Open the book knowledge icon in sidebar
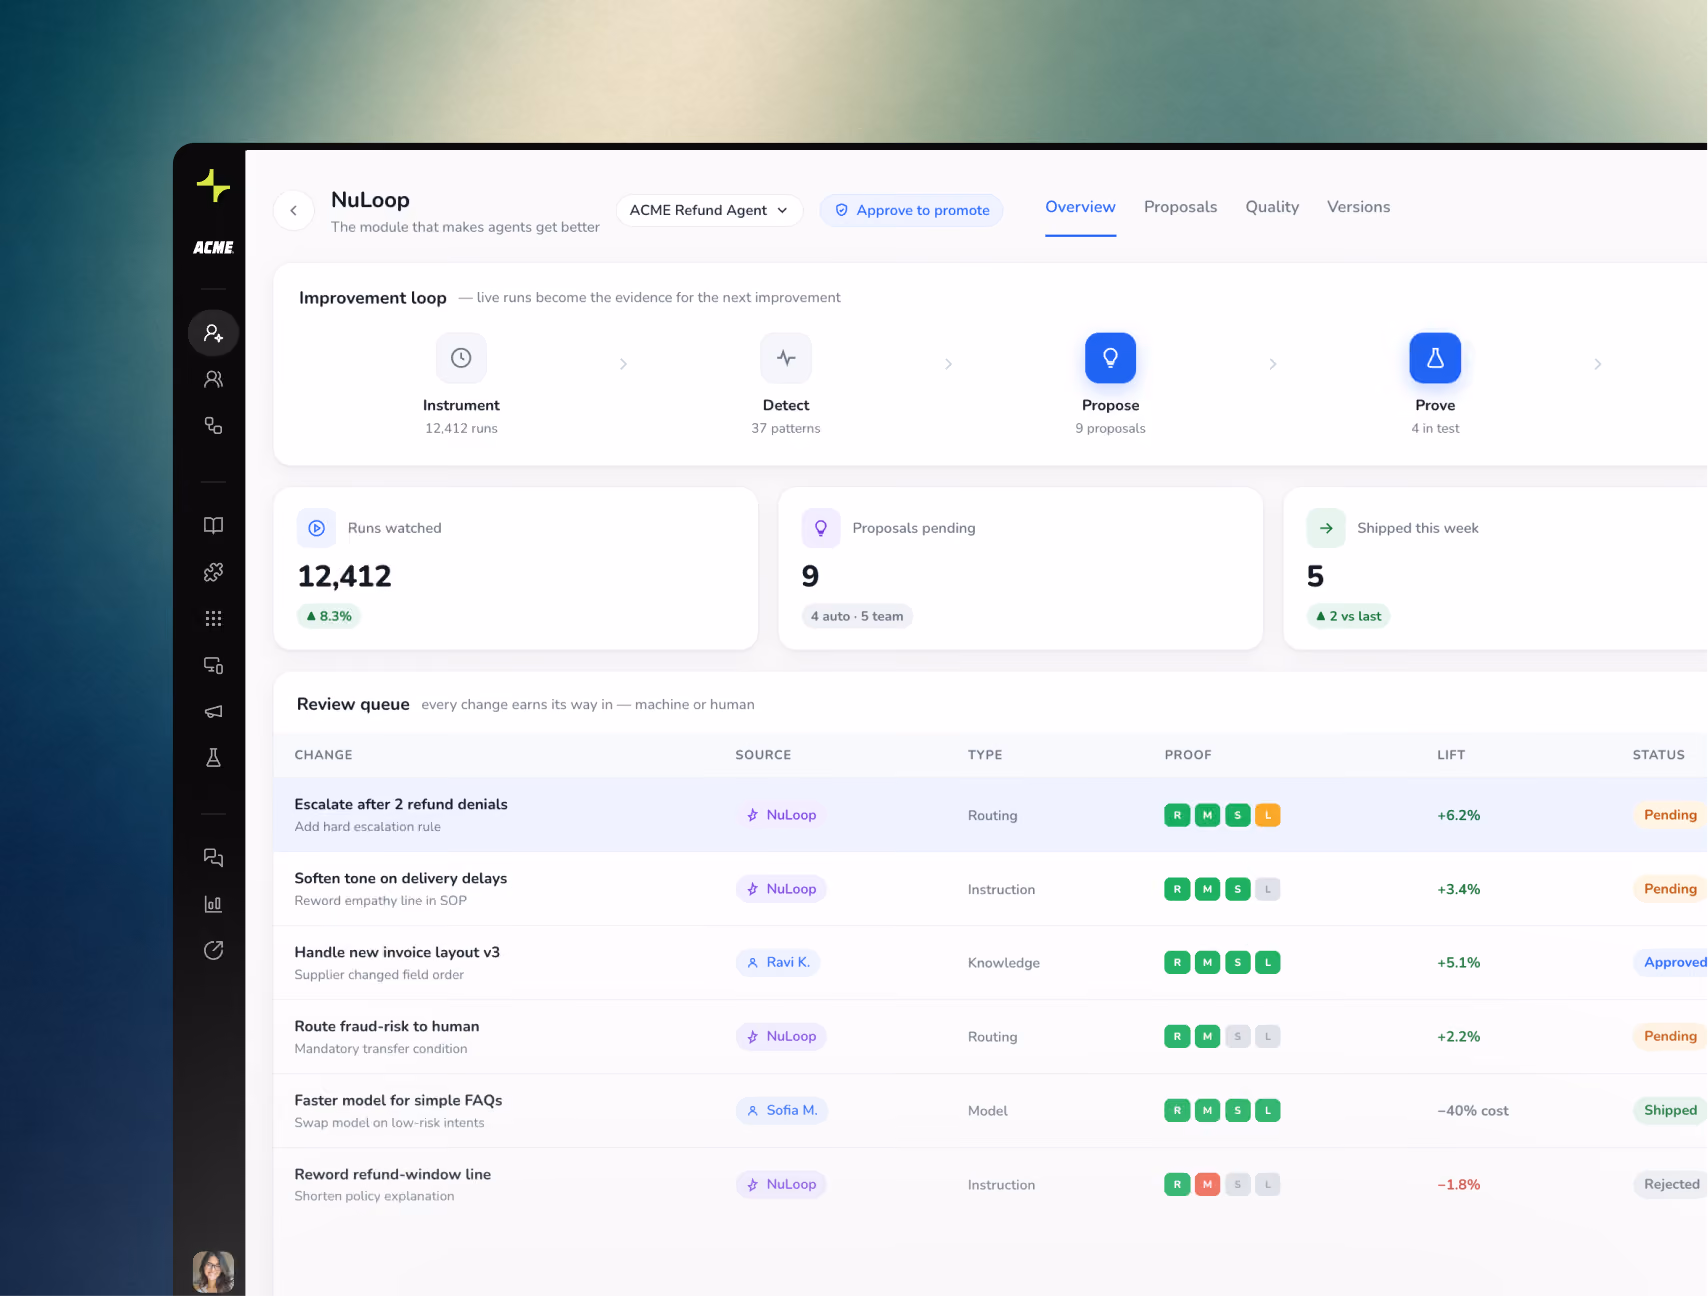1708x1296 pixels. pos(213,525)
